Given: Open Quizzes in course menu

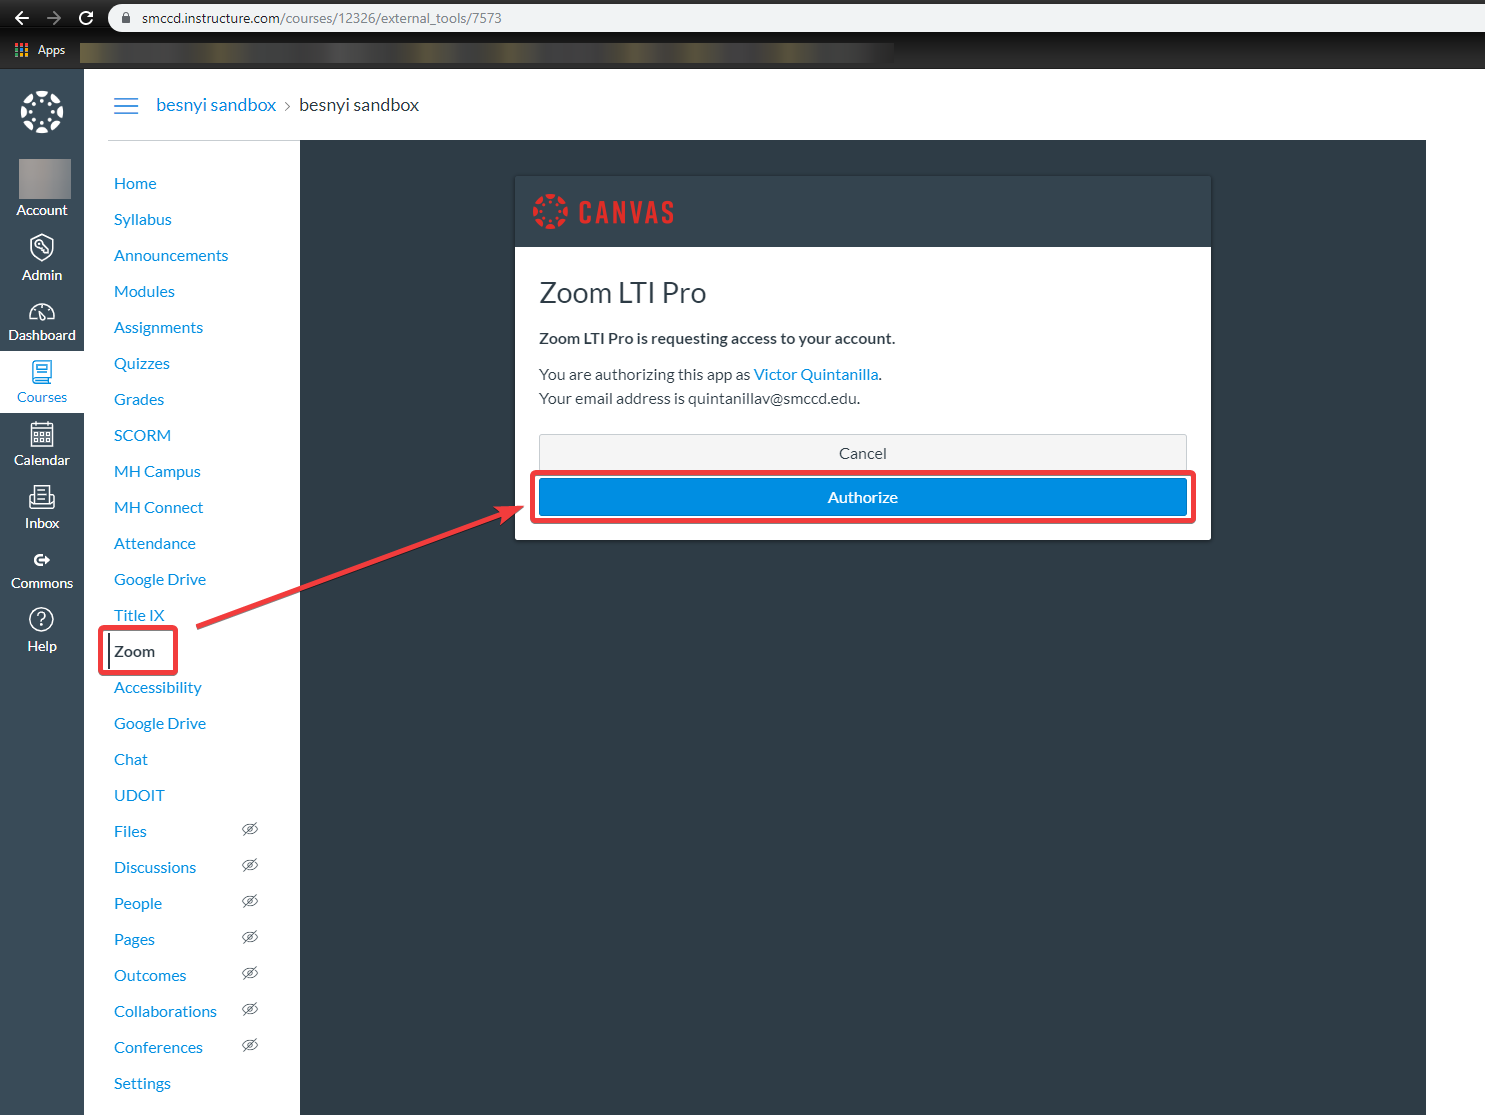Looking at the screenshot, I should [x=142, y=363].
